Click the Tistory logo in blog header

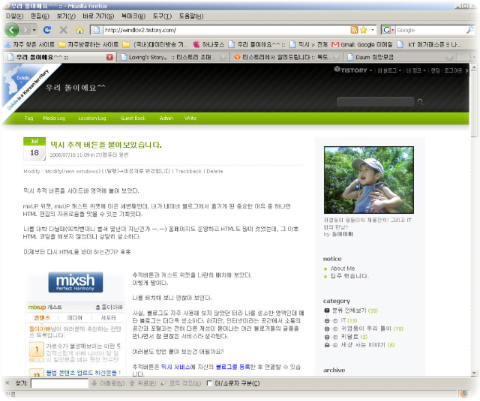[350, 70]
